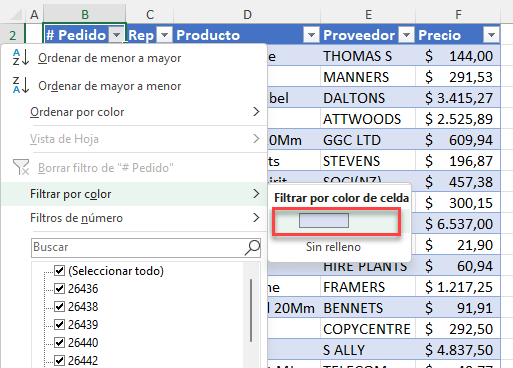Screen dimensions: 513x368
Task: Click cell S ALLY
Action: (x=368, y=350)
